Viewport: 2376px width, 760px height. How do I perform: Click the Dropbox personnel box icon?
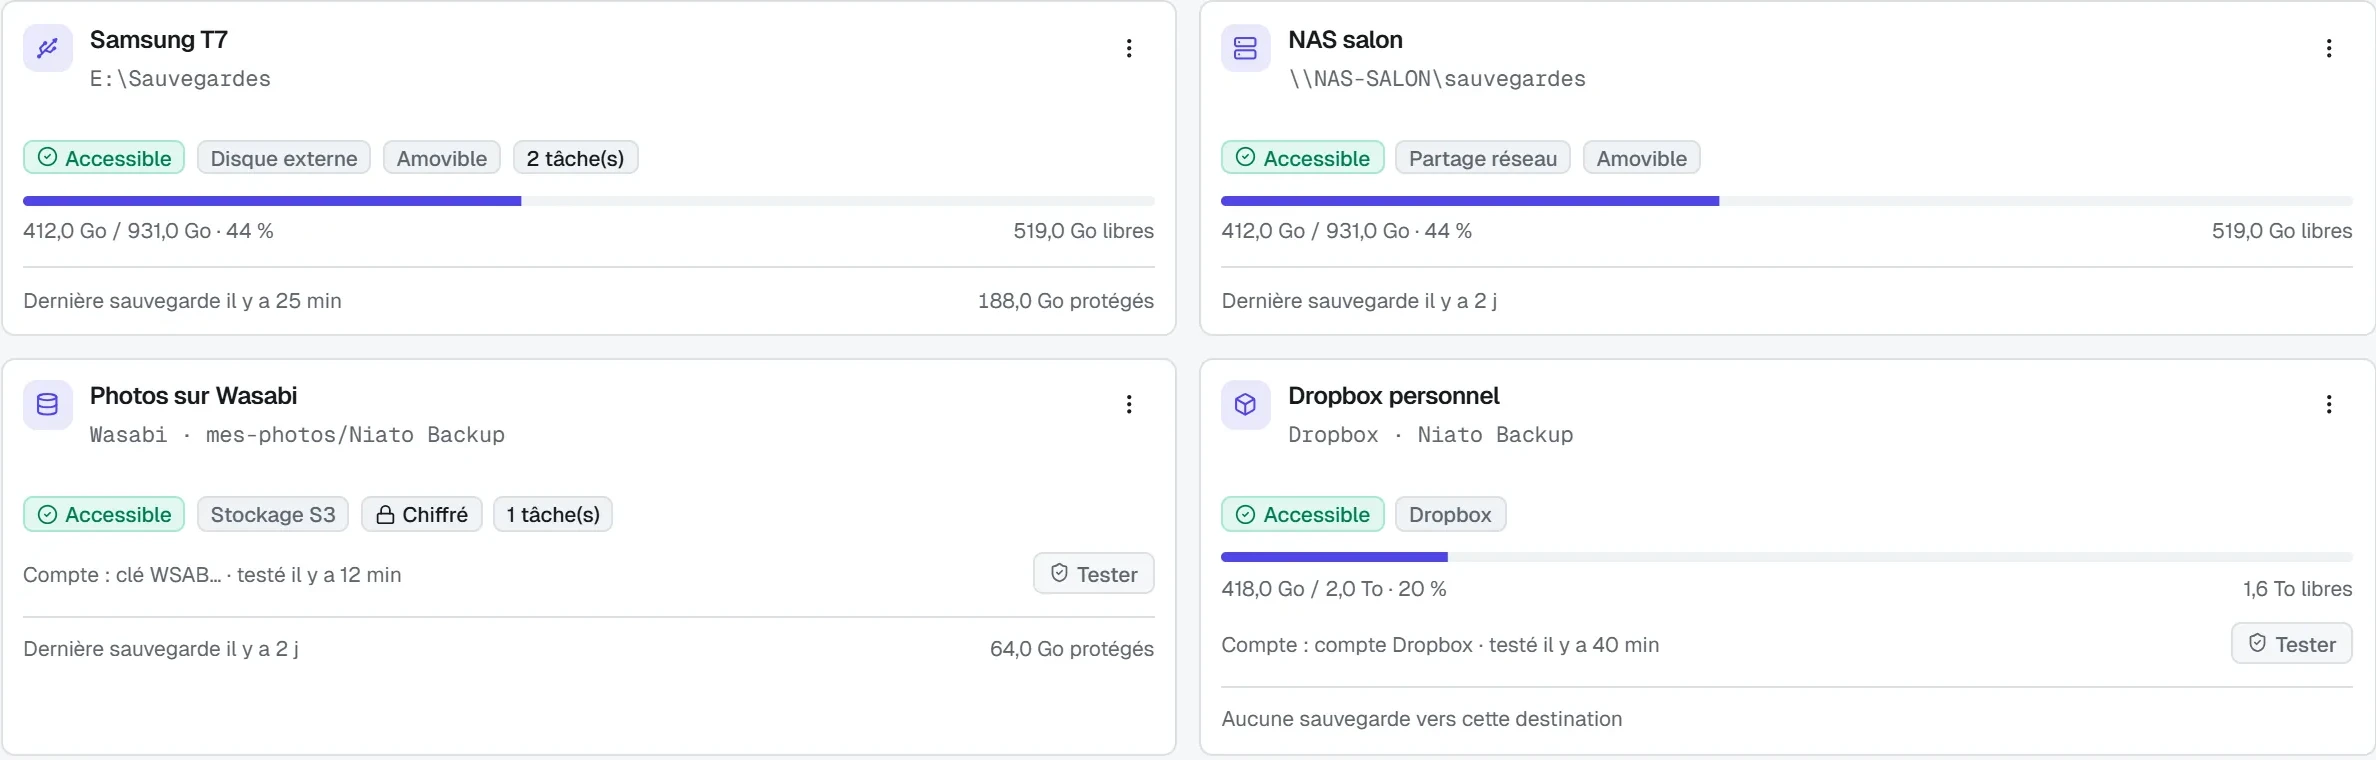click(1245, 404)
